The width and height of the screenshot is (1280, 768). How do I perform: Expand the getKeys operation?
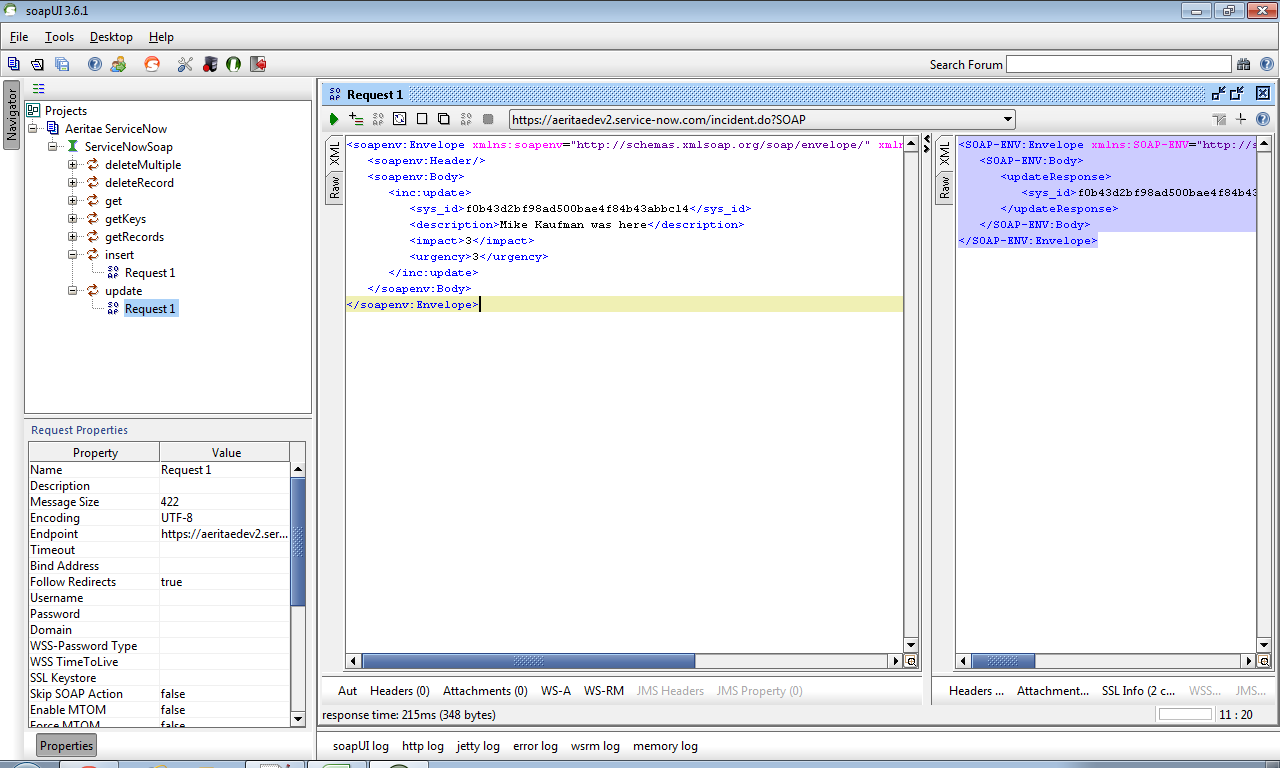(x=73, y=219)
